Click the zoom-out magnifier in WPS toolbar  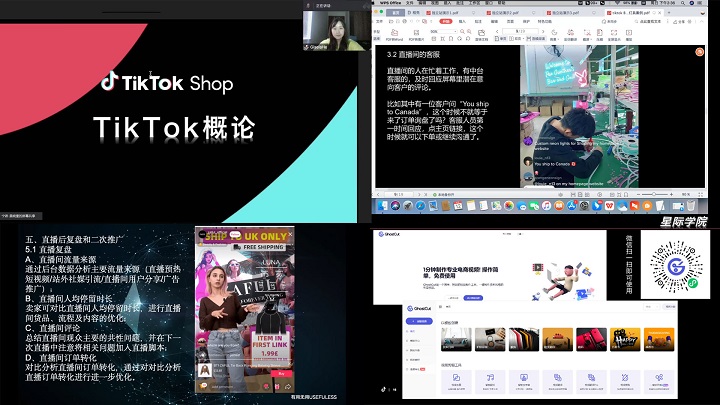tap(462, 31)
